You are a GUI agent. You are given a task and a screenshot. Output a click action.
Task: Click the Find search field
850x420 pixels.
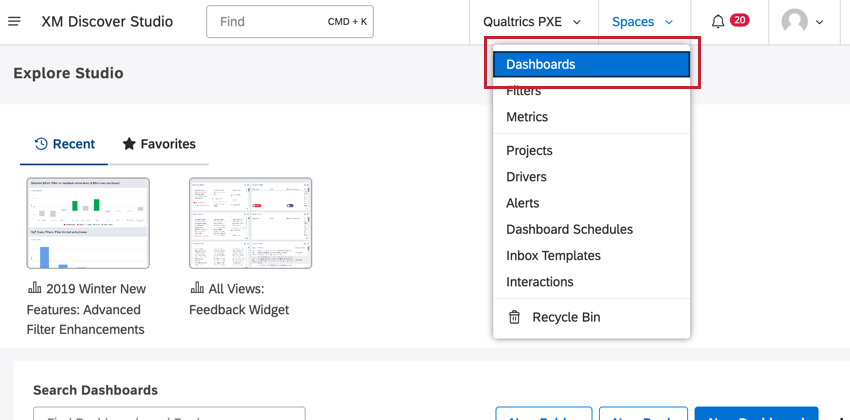(x=270, y=21)
